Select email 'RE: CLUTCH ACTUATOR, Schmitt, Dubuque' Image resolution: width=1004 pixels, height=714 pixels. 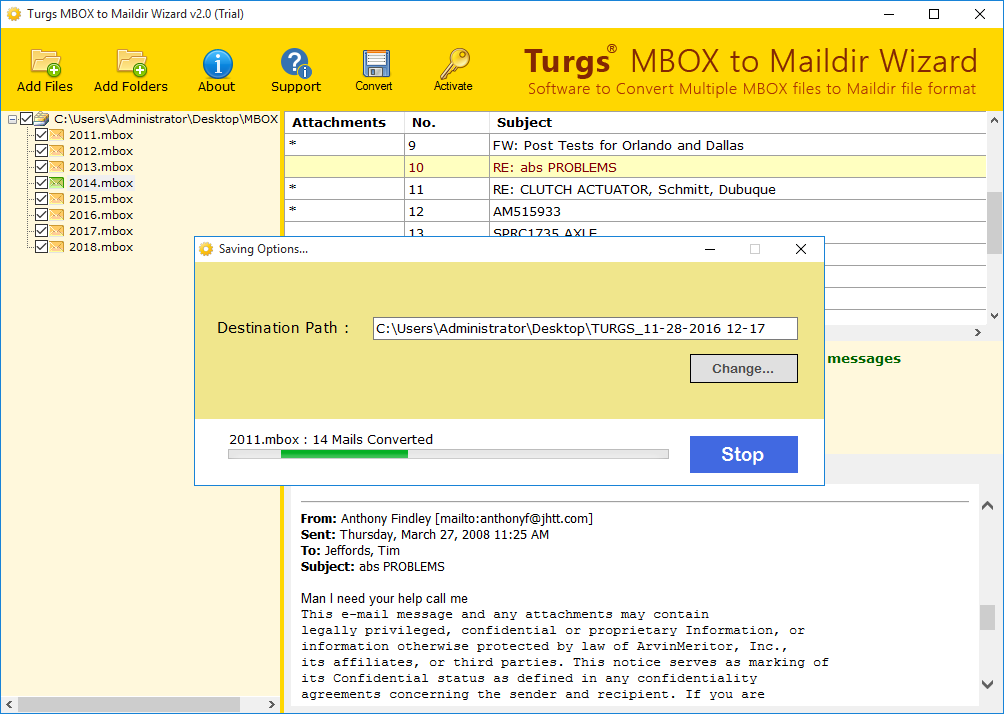pyautogui.click(x=634, y=190)
